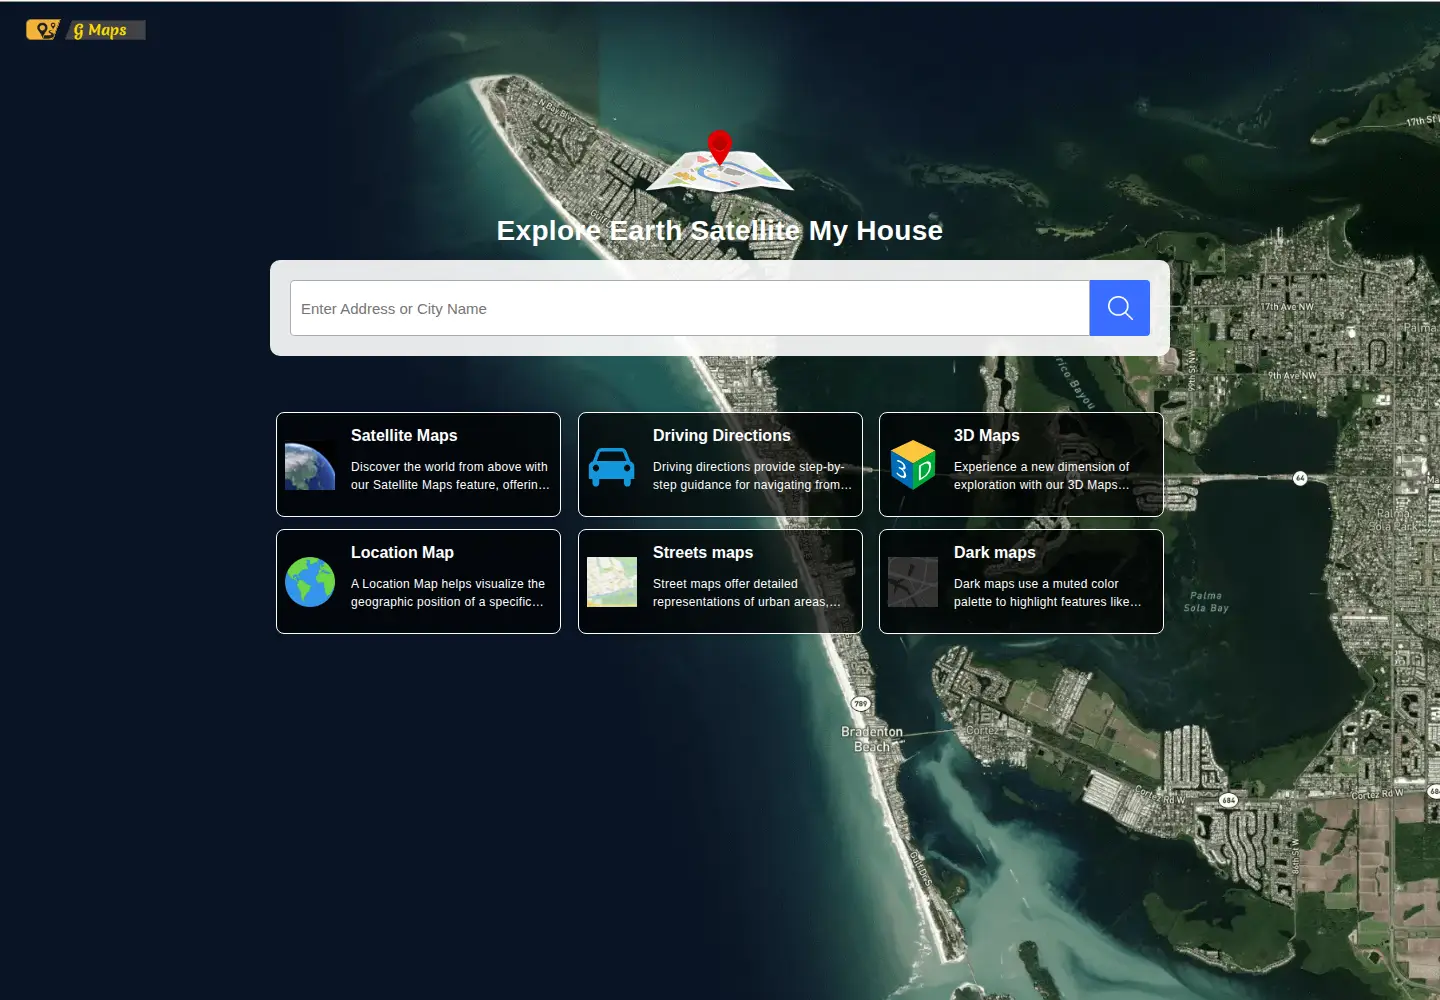
Task: Click the Explore Earth Satellite My House title
Action: tap(720, 231)
